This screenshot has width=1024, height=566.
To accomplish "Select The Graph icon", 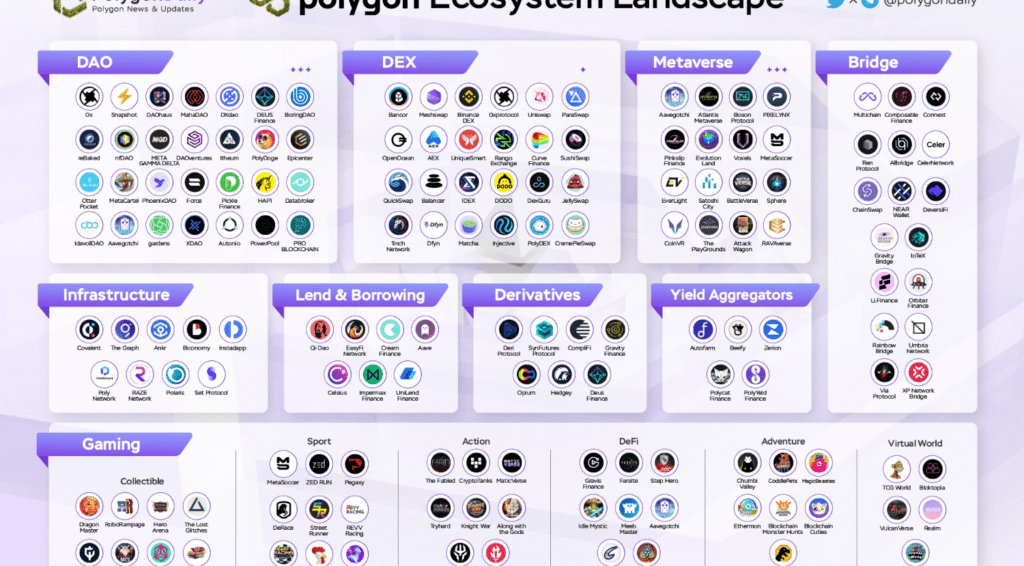I will (x=124, y=330).
